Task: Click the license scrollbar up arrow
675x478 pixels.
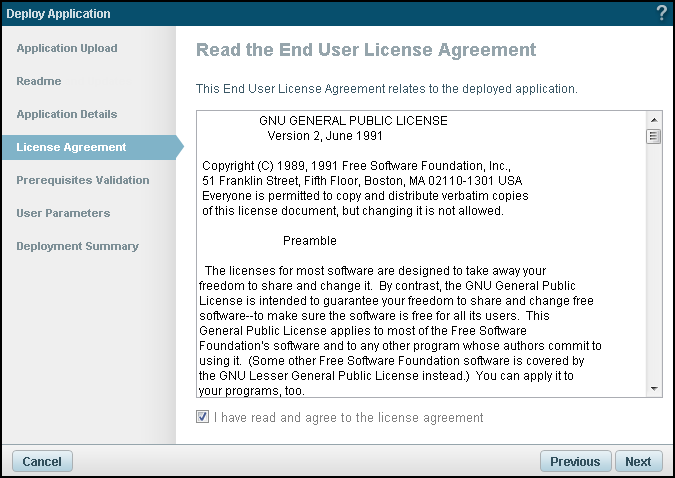Action: point(654,119)
